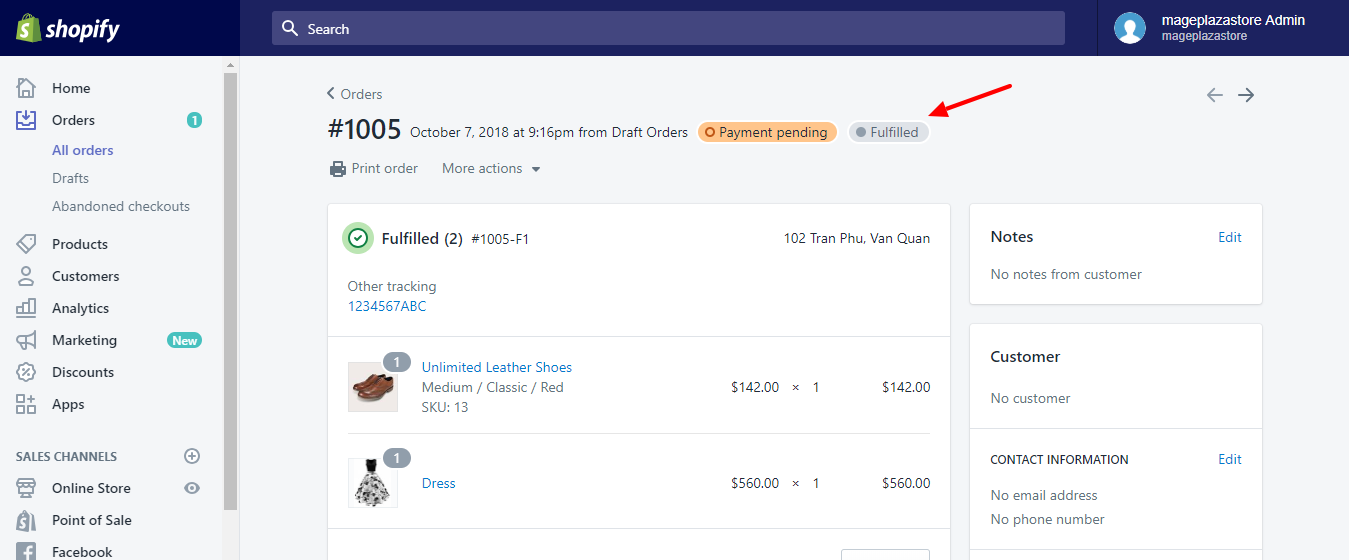The width and height of the screenshot is (1349, 560).
Task: Select the Products tag icon
Action: (26, 244)
